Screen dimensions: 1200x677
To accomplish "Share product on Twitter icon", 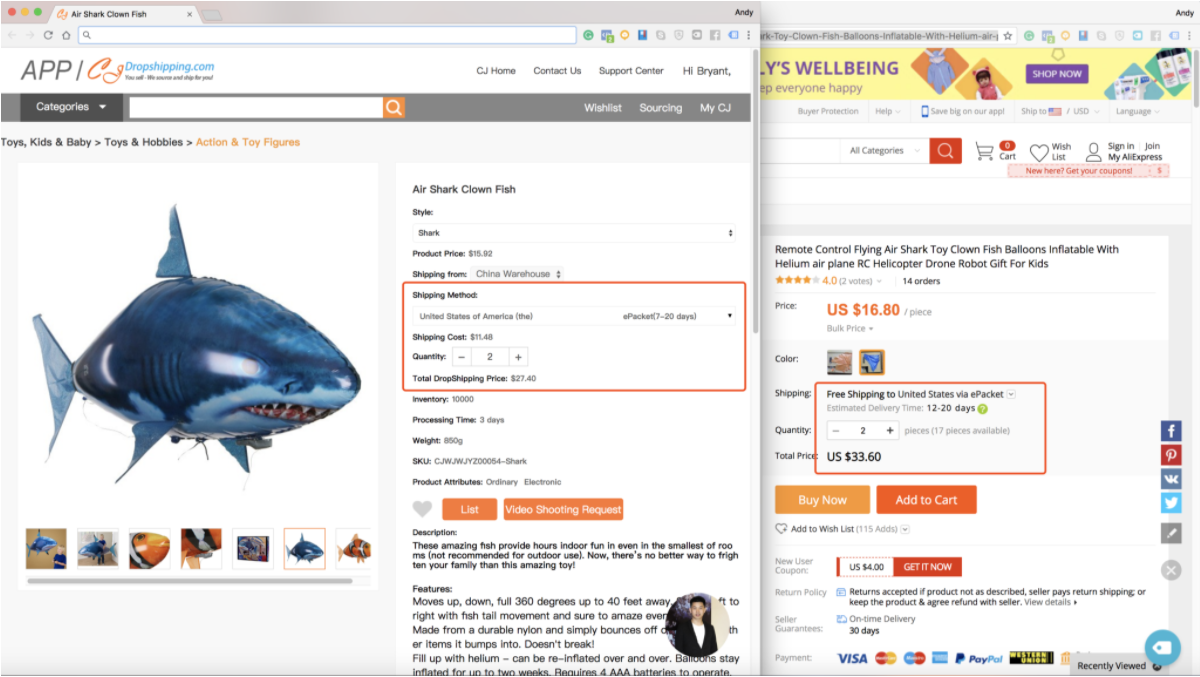I will 1171,503.
